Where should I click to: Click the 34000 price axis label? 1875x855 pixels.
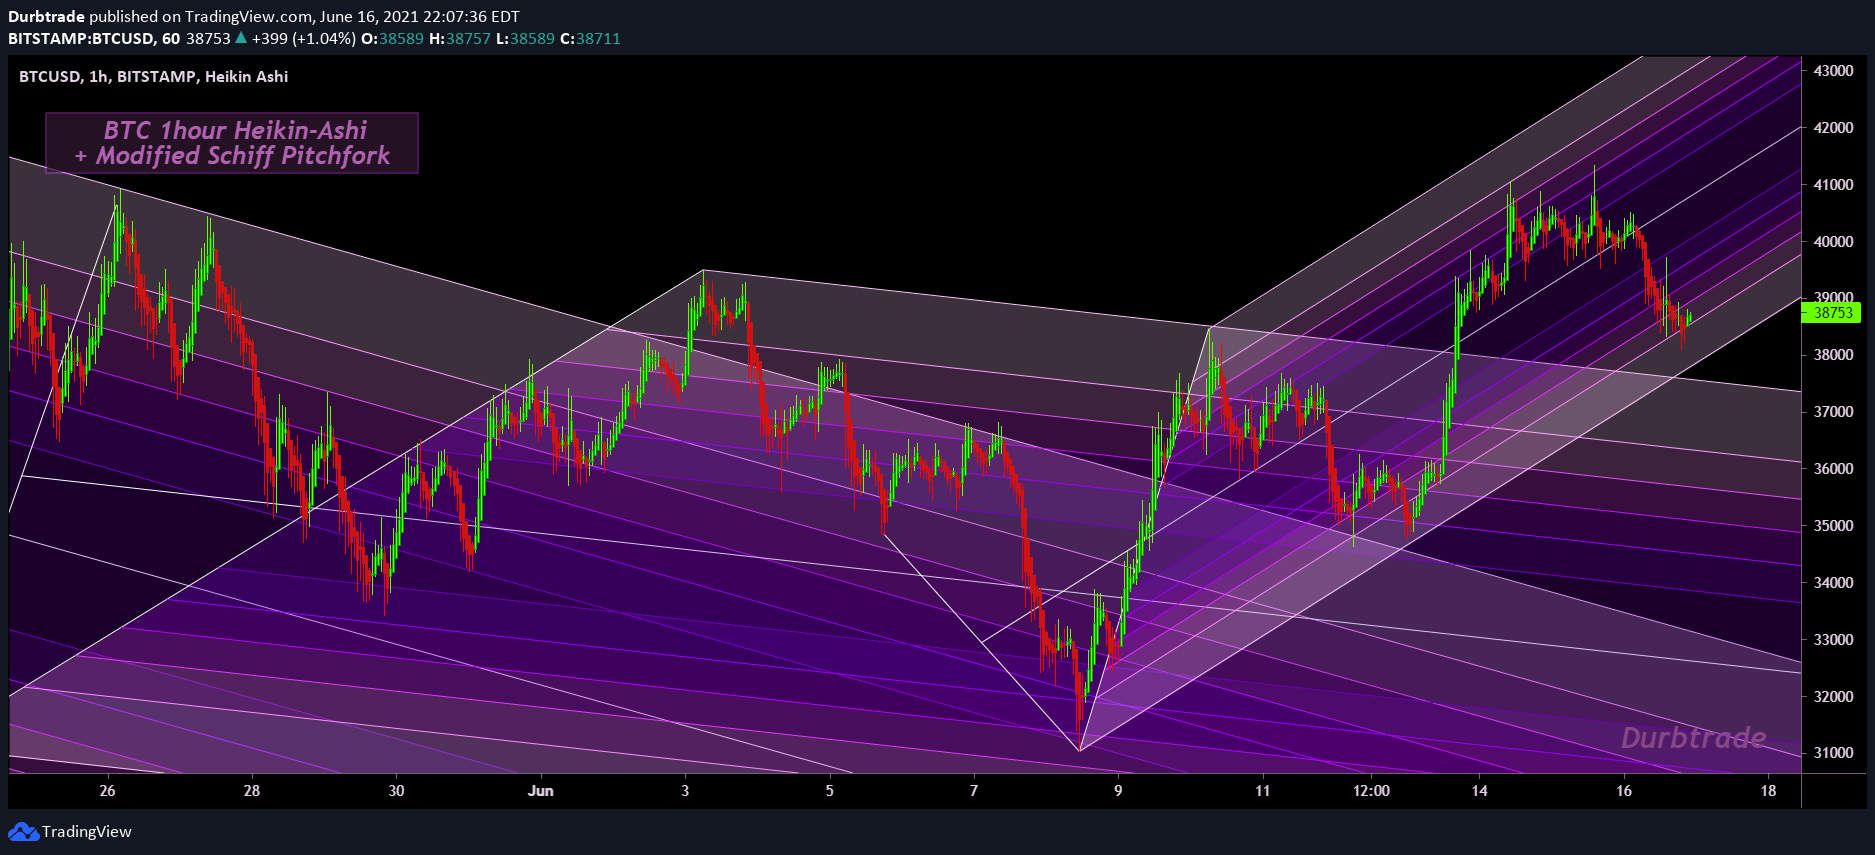pyautogui.click(x=1833, y=583)
